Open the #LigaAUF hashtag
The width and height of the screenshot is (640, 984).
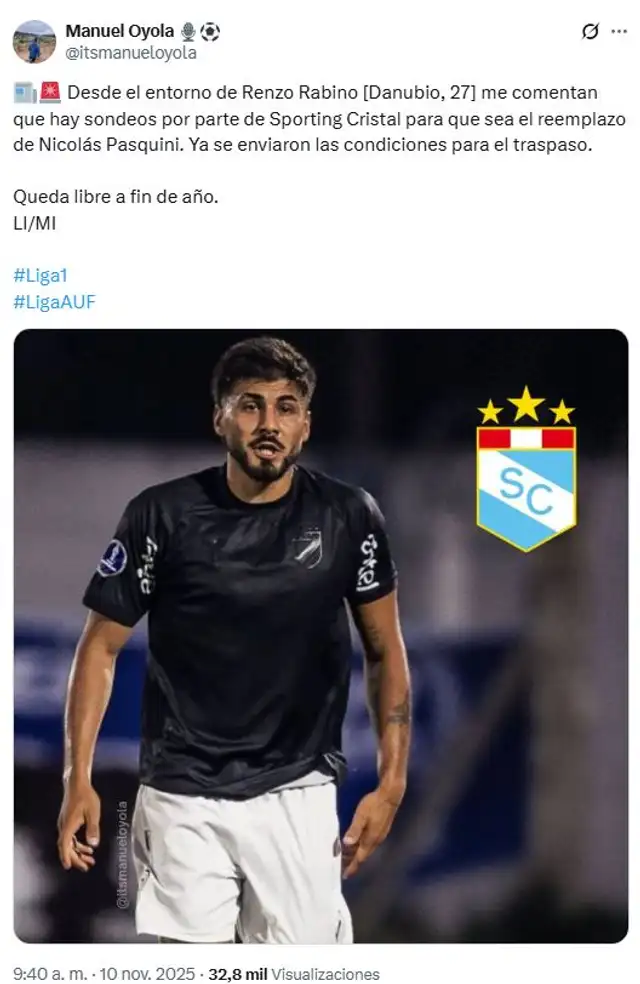point(55,302)
